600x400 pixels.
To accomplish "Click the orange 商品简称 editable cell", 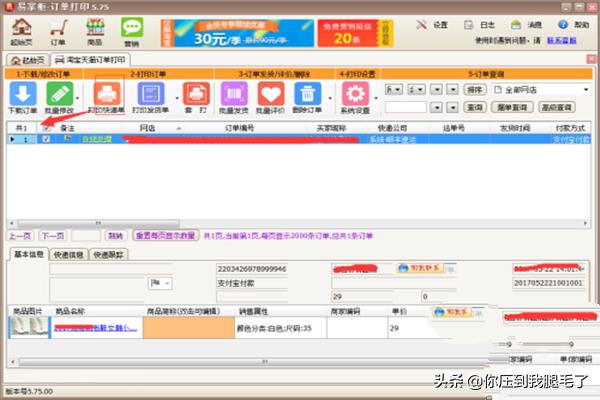I will tap(189, 328).
